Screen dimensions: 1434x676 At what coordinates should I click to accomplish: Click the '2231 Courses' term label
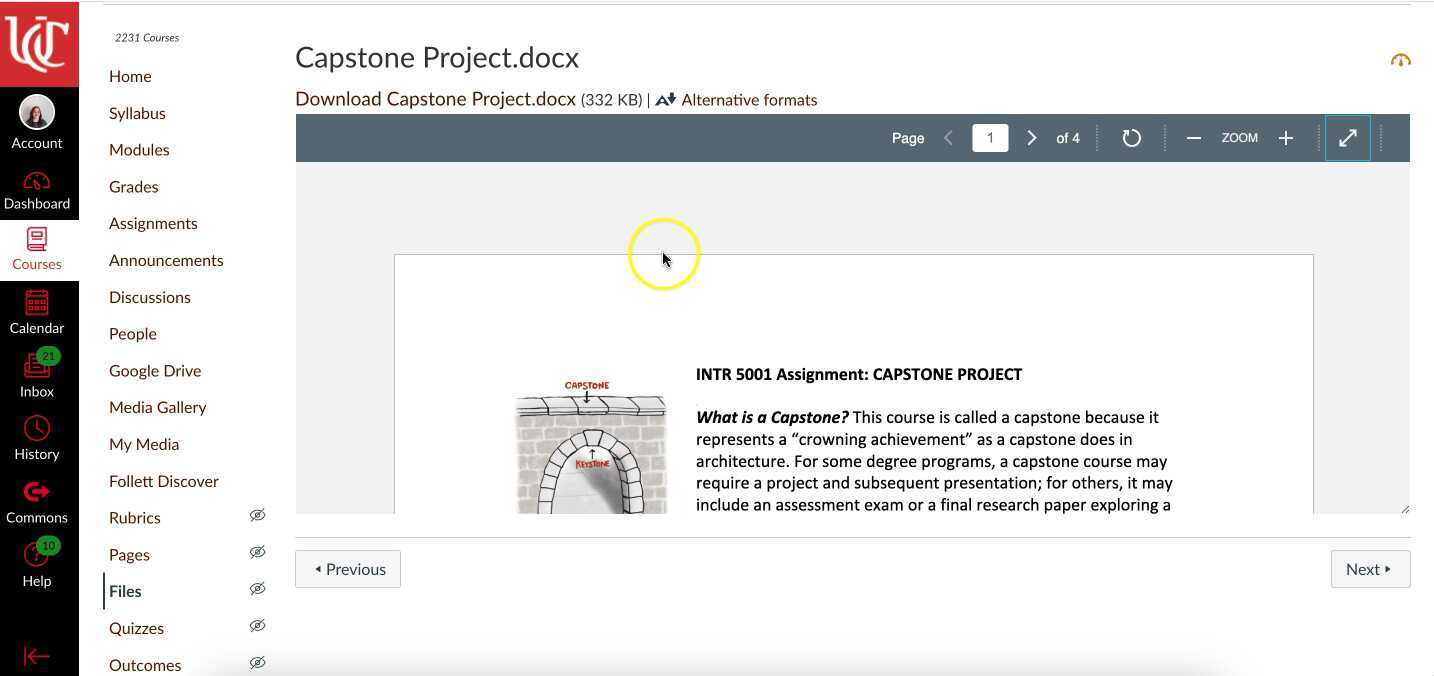point(147,38)
